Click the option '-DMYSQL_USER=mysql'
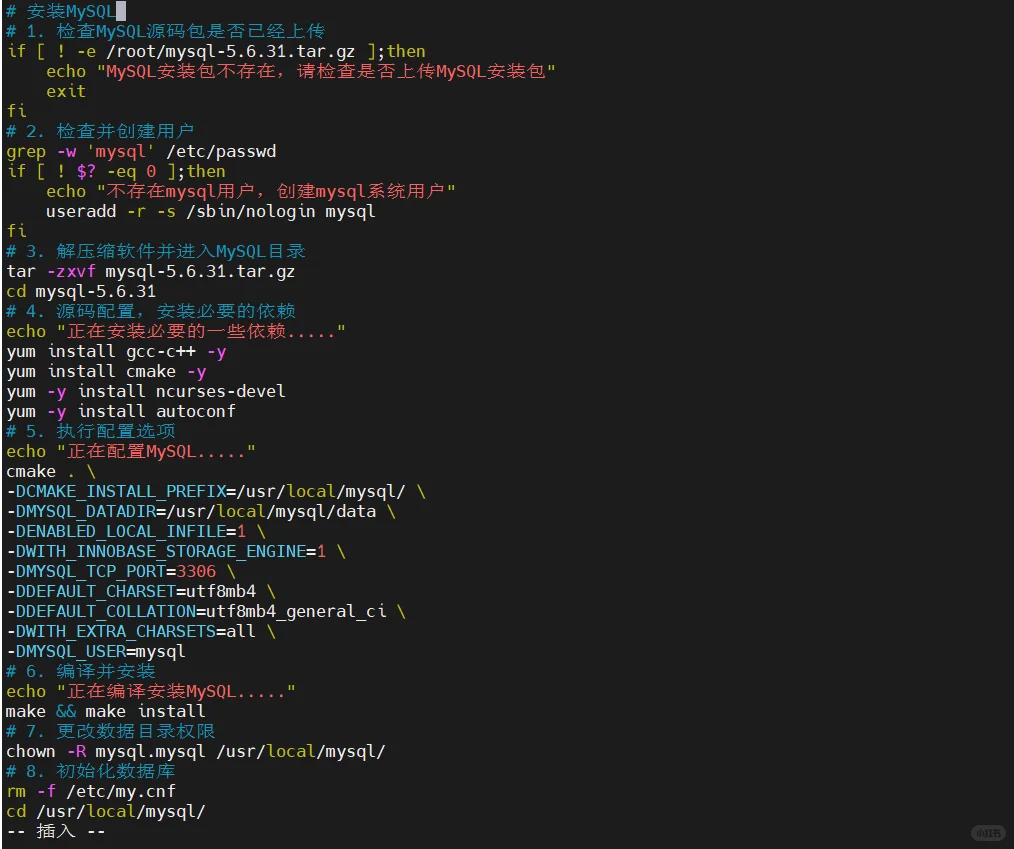The image size is (1014, 849). 96,652
